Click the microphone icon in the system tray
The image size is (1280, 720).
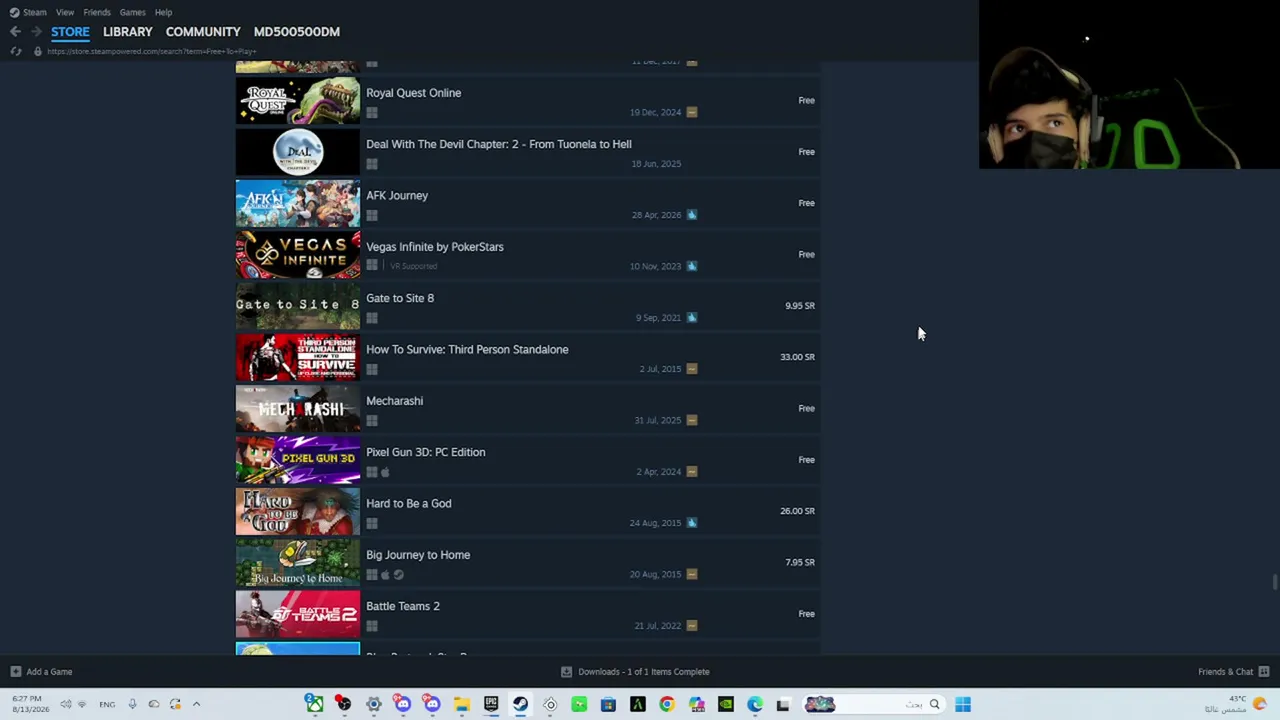(x=131, y=705)
